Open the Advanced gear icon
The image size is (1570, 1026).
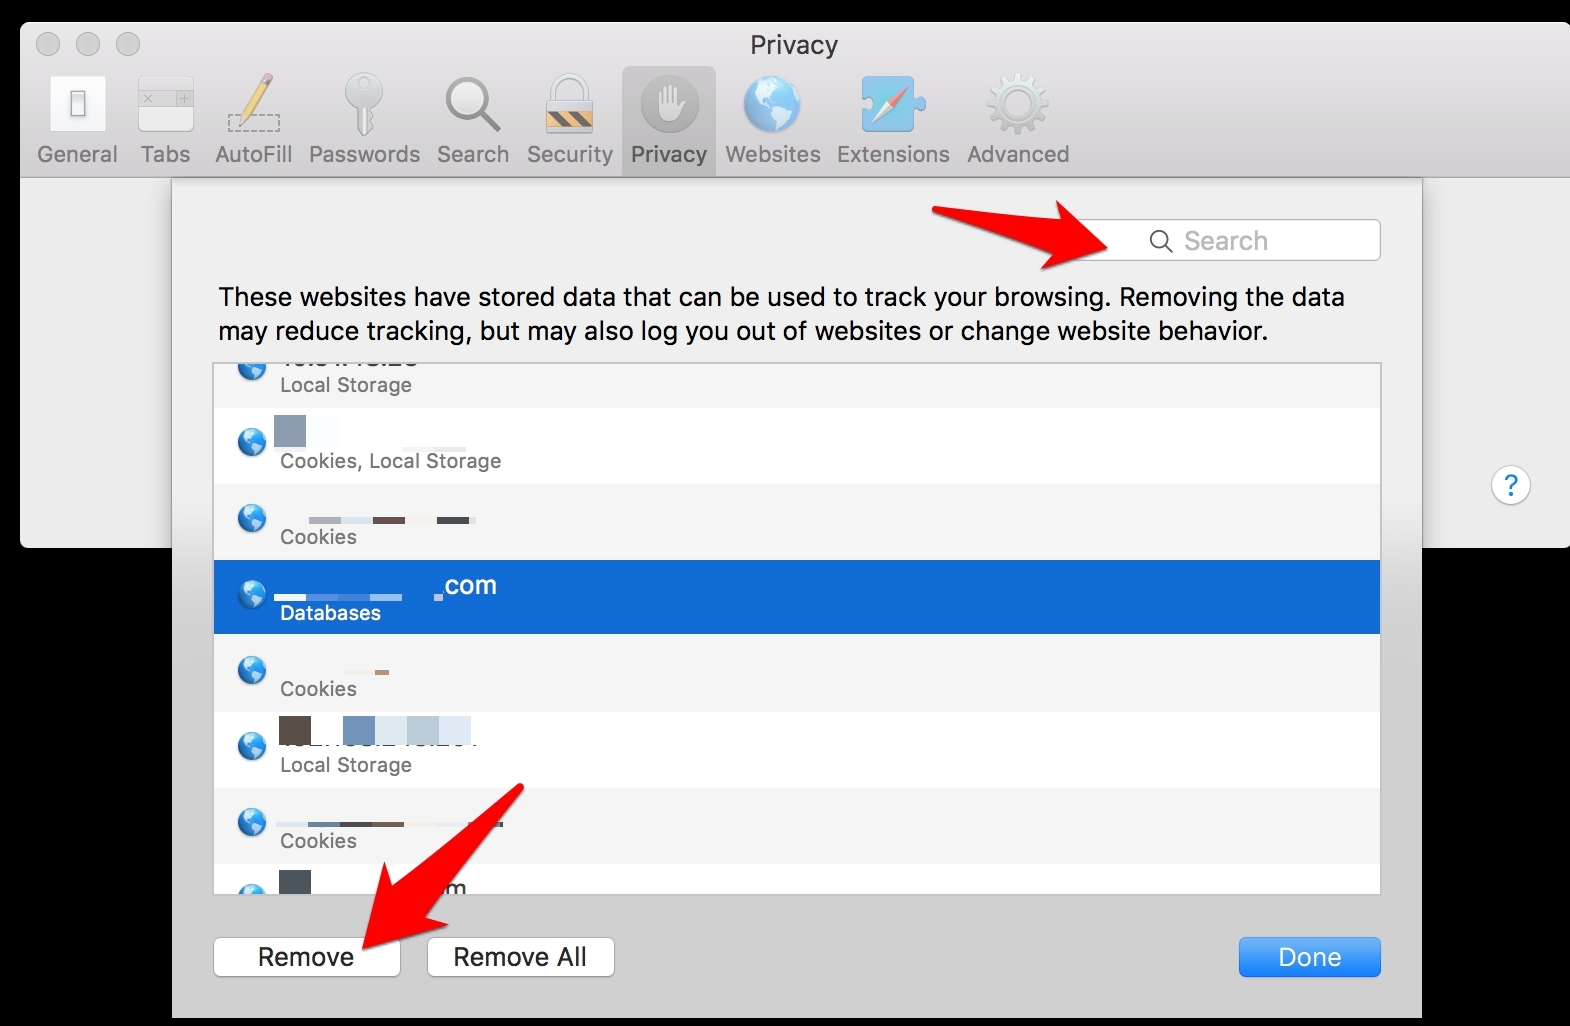[1018, 104]
